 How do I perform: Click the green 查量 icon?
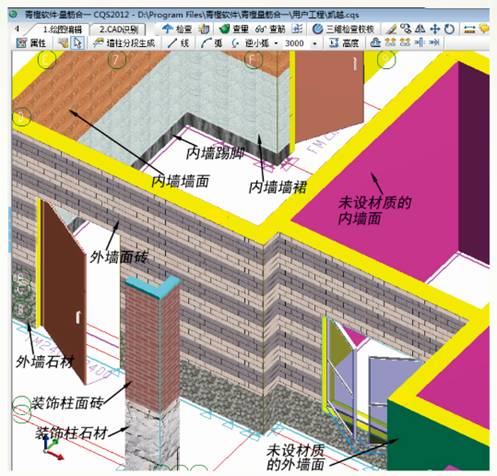pos(225,29)
